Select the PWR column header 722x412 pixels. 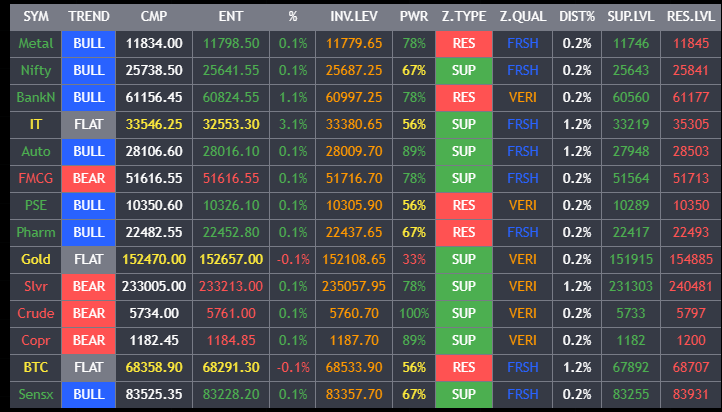click(x=412, y=16)
